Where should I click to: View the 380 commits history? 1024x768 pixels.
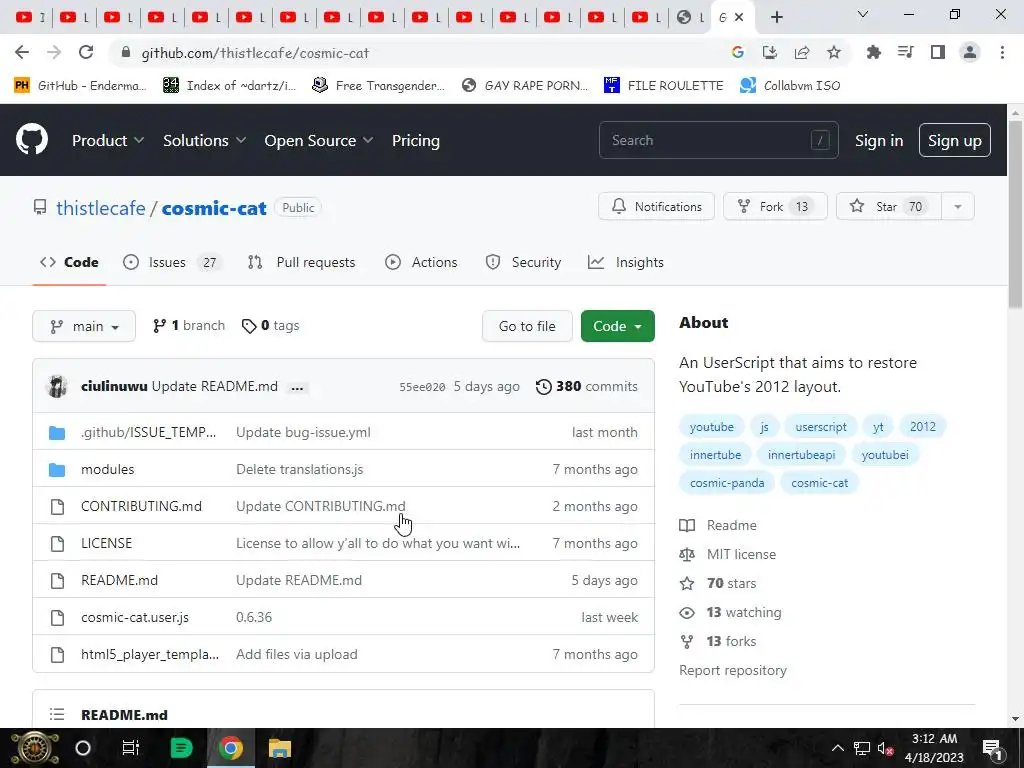[586, 387]
